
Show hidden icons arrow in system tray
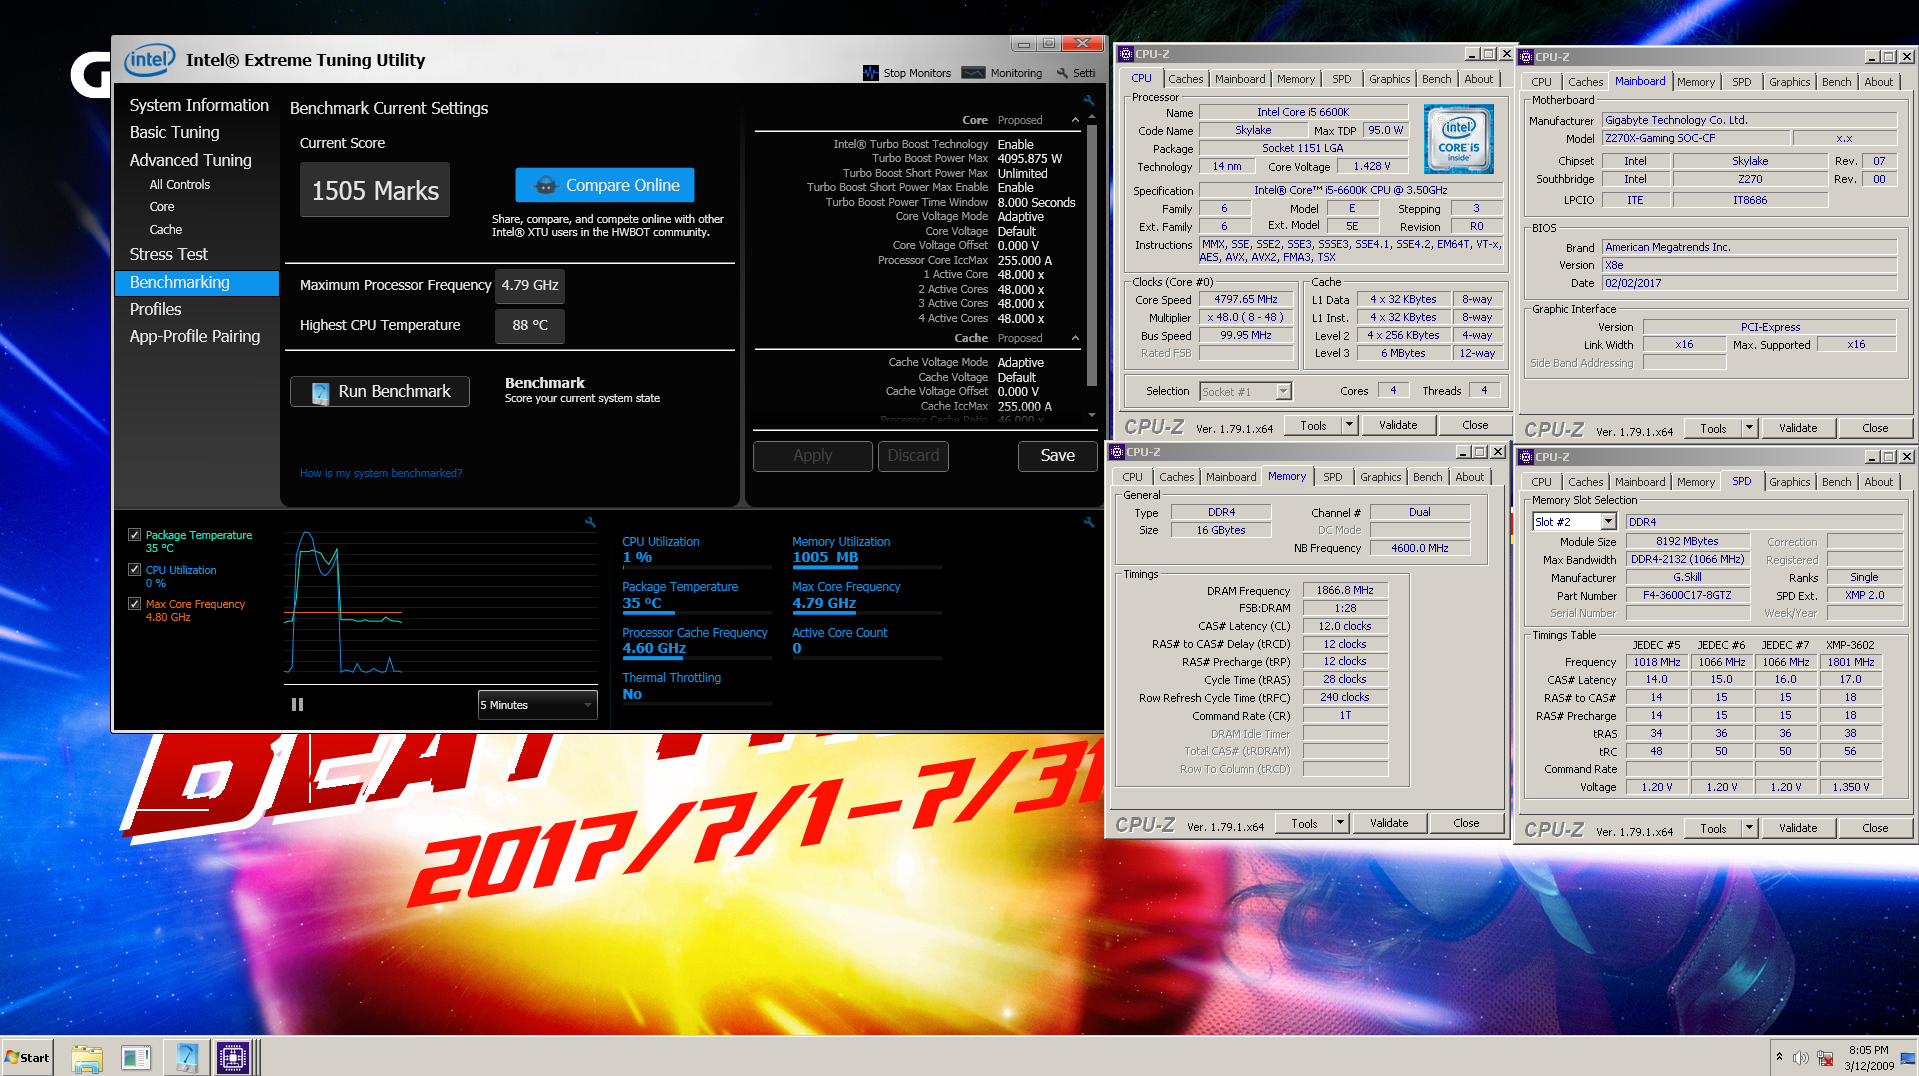[1778, 1057]
